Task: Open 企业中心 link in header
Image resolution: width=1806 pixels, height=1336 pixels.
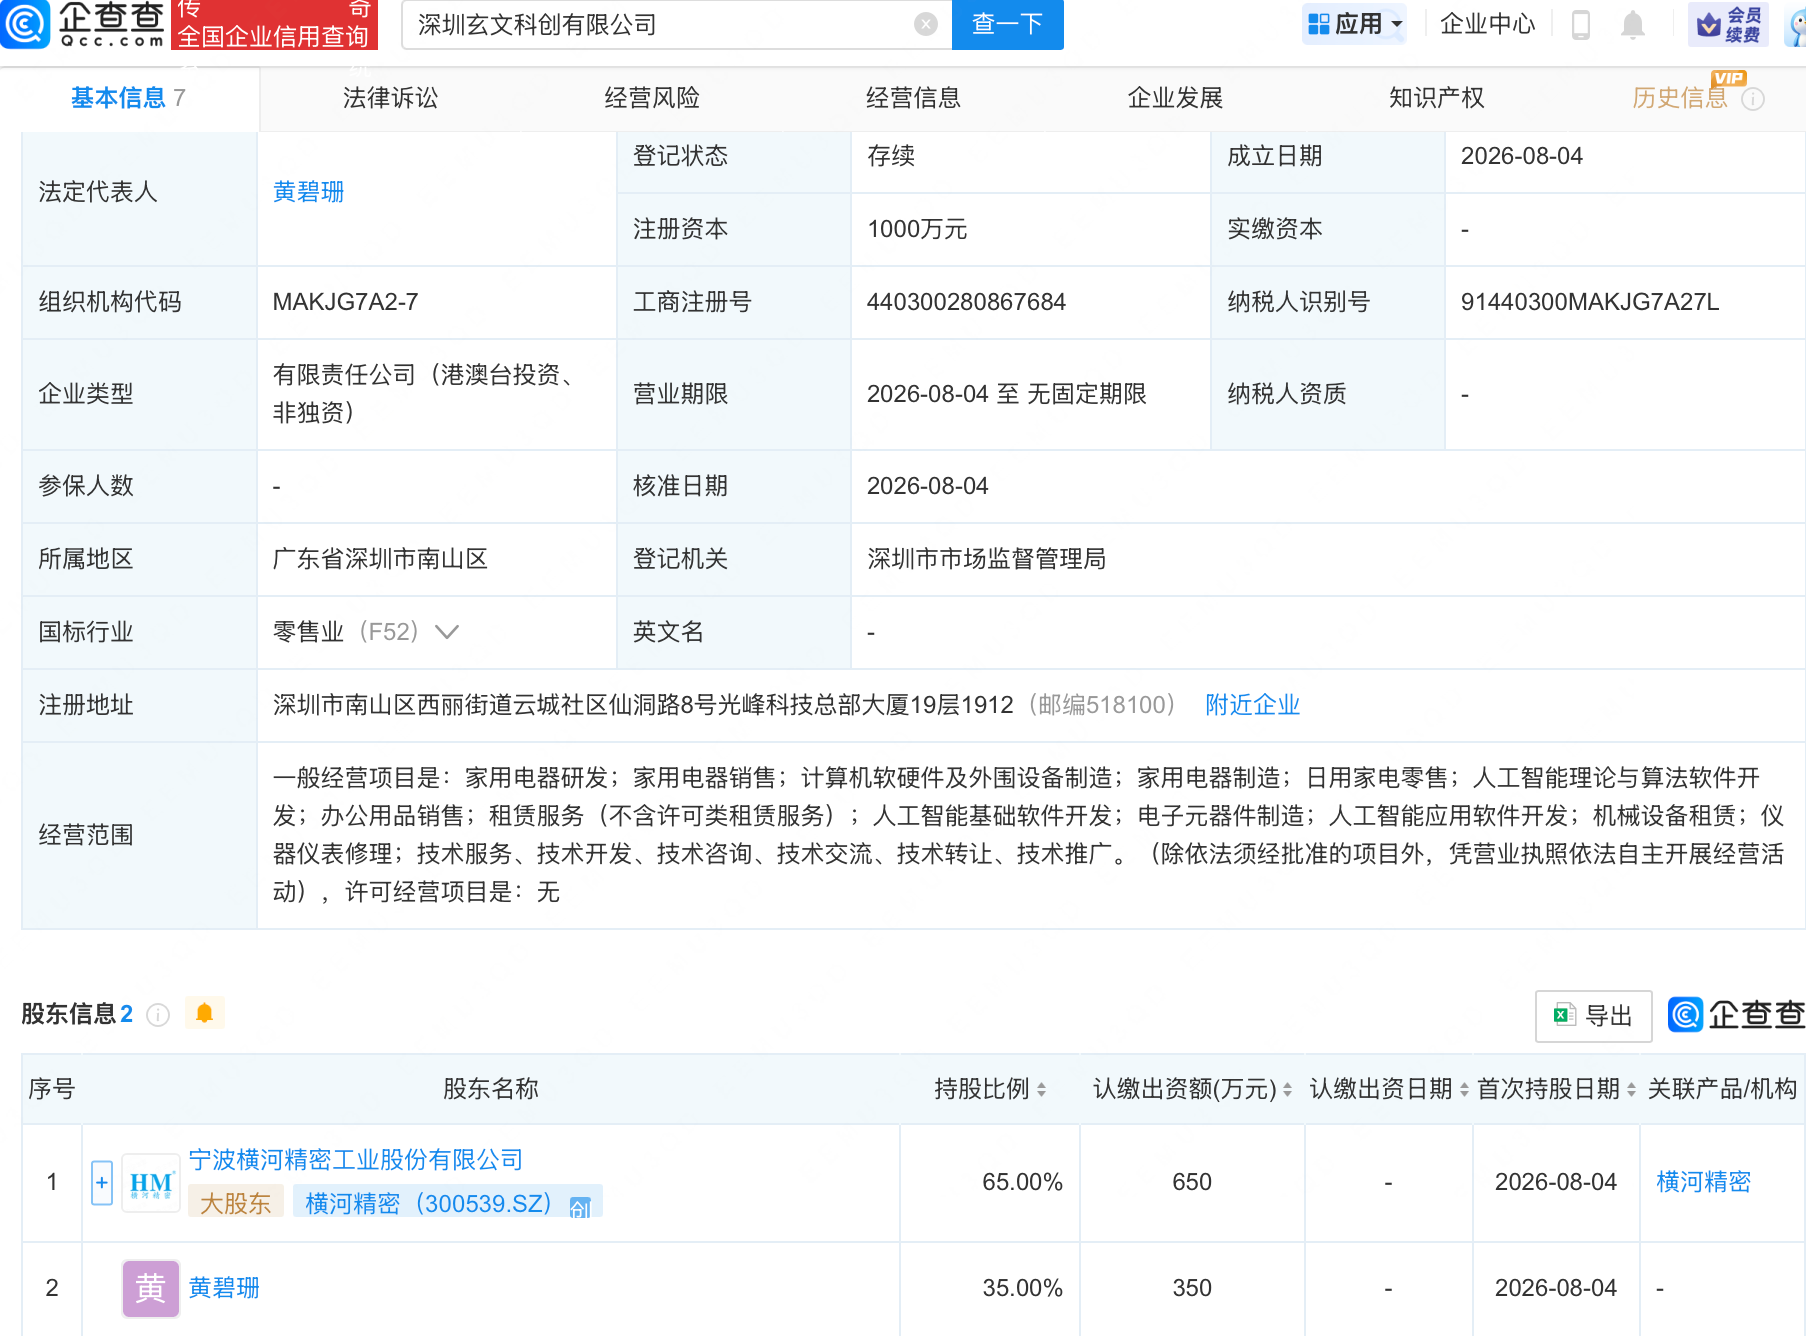Action: (x=1487, y=24)
